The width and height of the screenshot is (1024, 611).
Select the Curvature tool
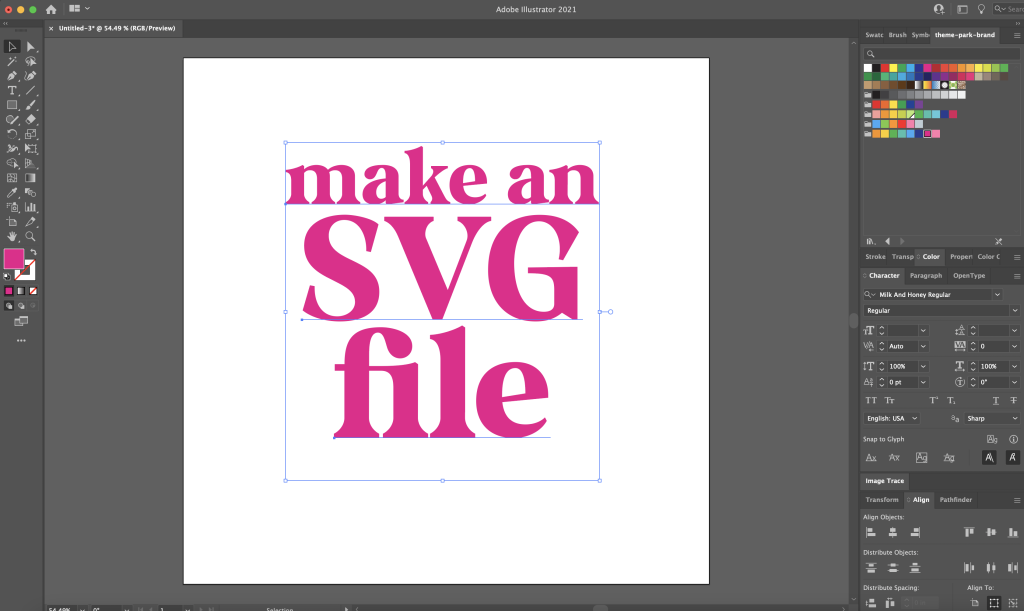coord(31,76)
